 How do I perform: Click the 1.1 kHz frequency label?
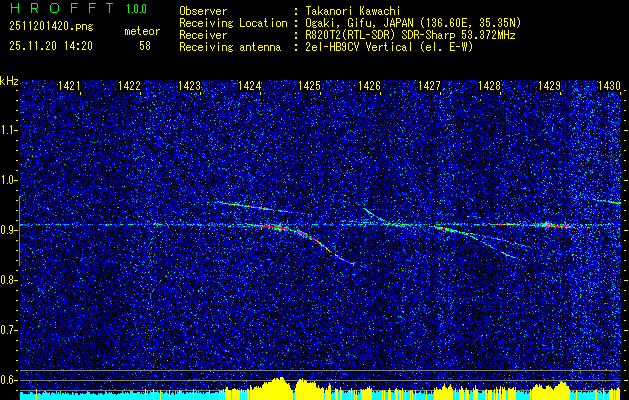pyautogui.click(x=9, y=130)
